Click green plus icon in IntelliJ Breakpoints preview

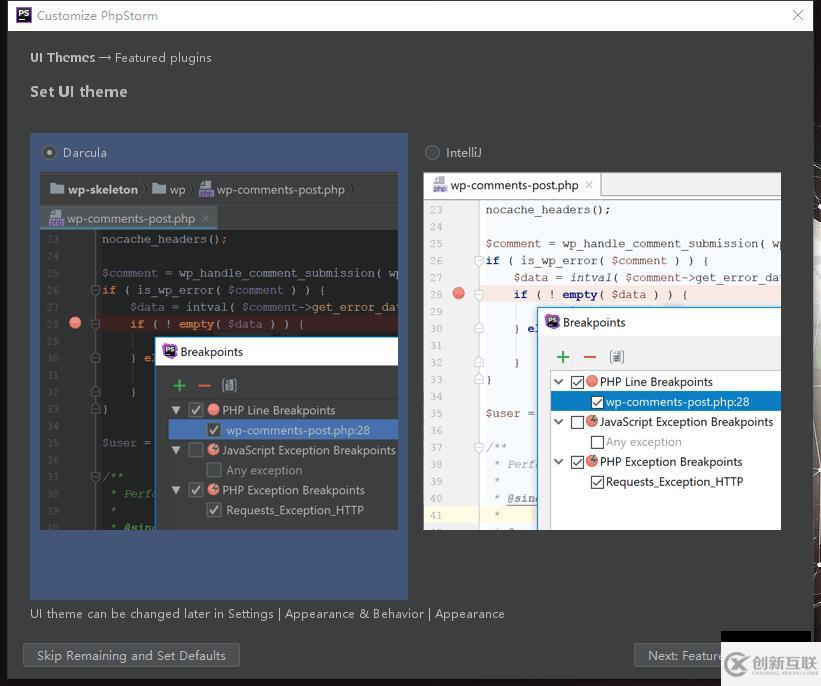tap(563, 357)
